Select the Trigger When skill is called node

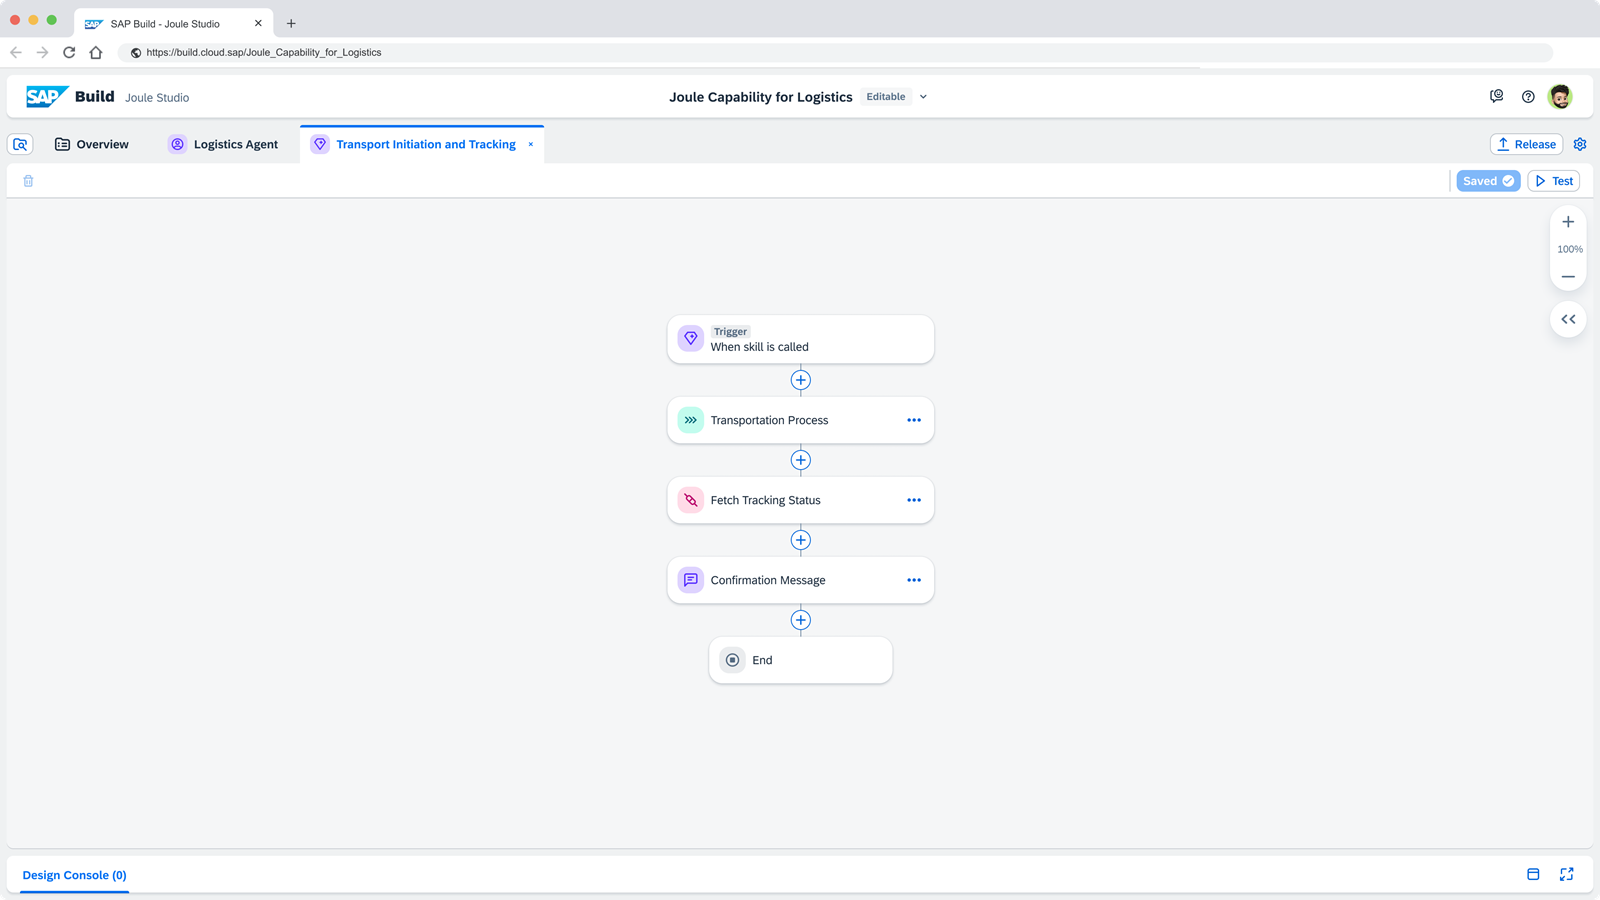[x=801, y=340]
